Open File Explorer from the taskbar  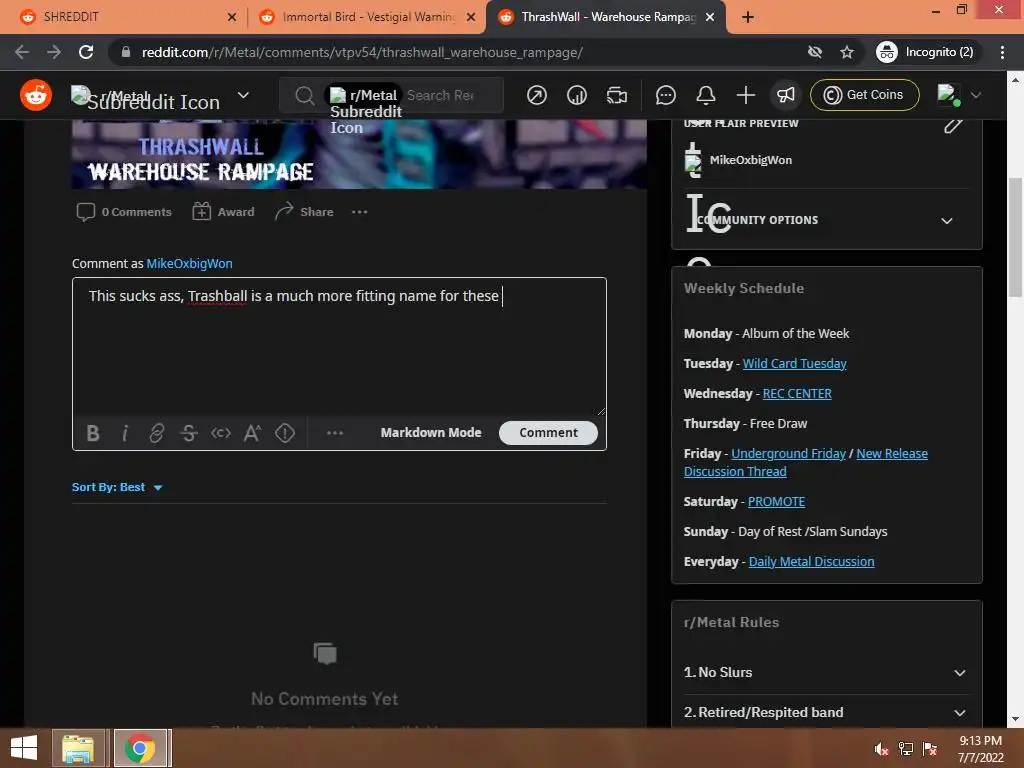click(78, 748)
